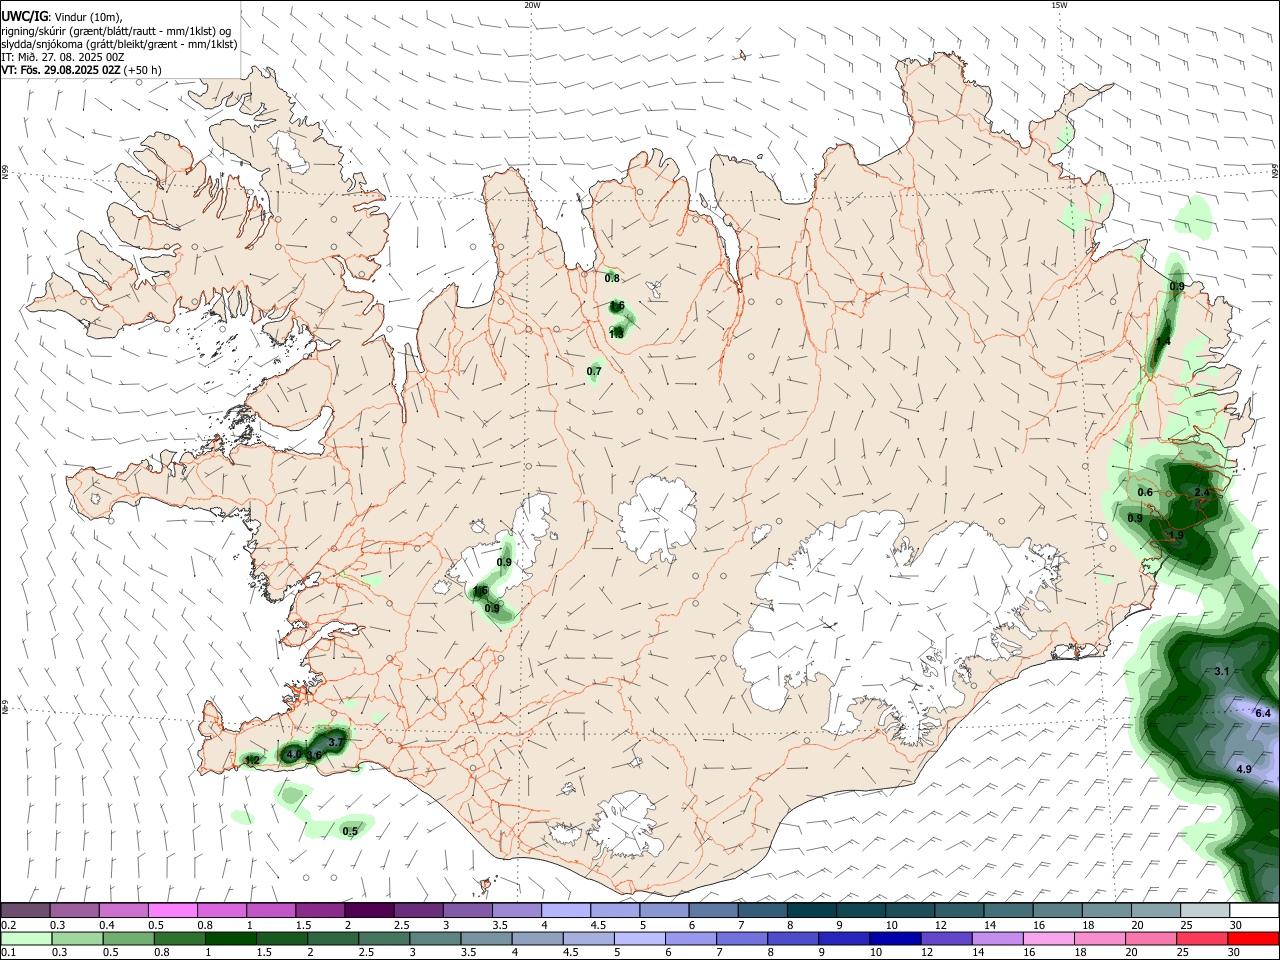Image resolution: width=1280 pixels, height=960 pixels.
Task: Click the 2.4 map value in the east
Action: click(1202, 493)
